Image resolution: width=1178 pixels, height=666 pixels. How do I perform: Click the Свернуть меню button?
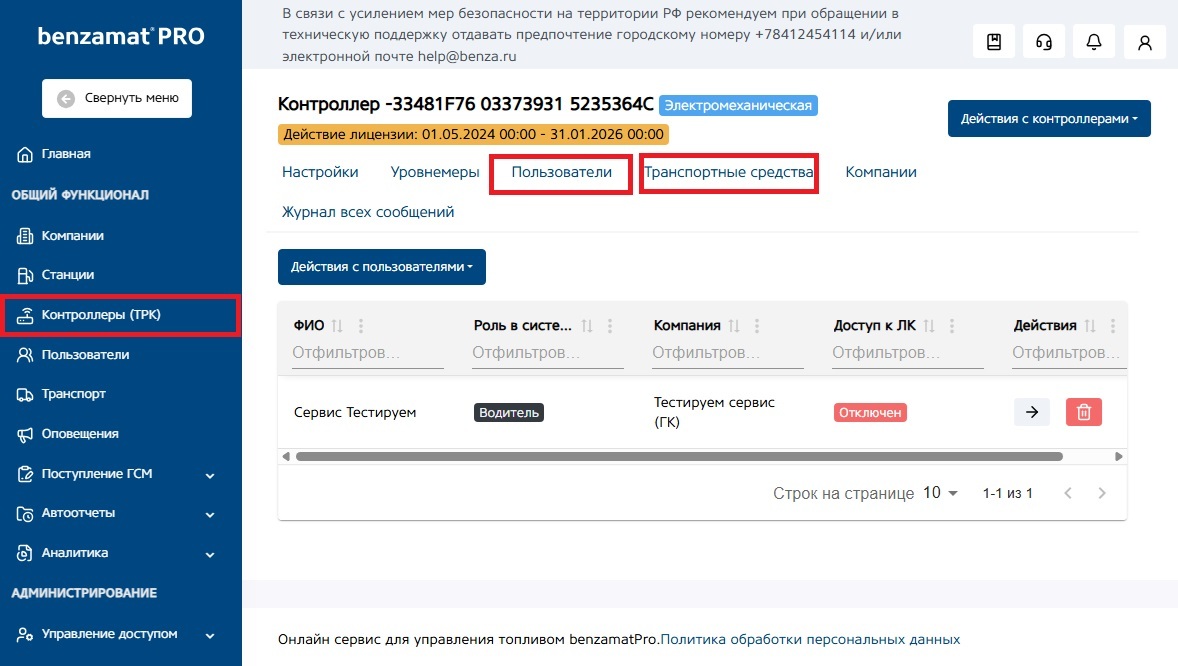[x=117, y=98]
